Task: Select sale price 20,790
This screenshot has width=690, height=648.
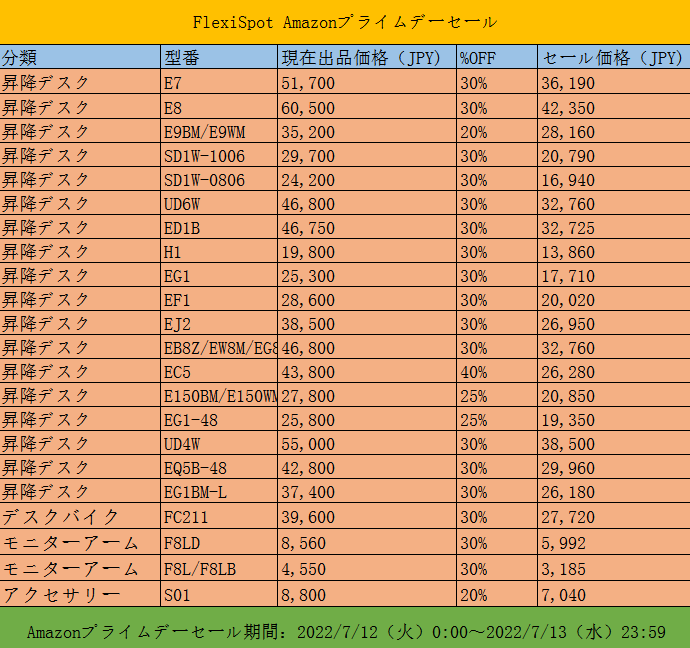Action: coord(614,155)
